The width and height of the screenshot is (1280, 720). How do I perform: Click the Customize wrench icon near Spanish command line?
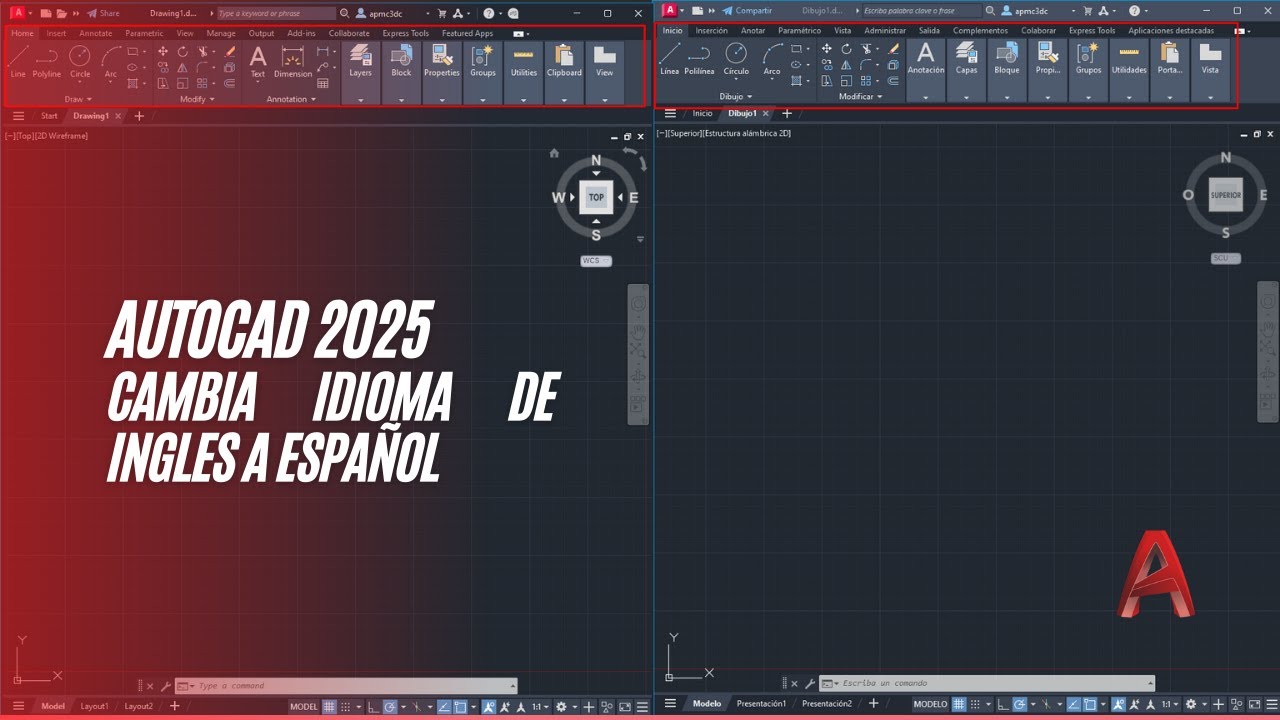810,683
